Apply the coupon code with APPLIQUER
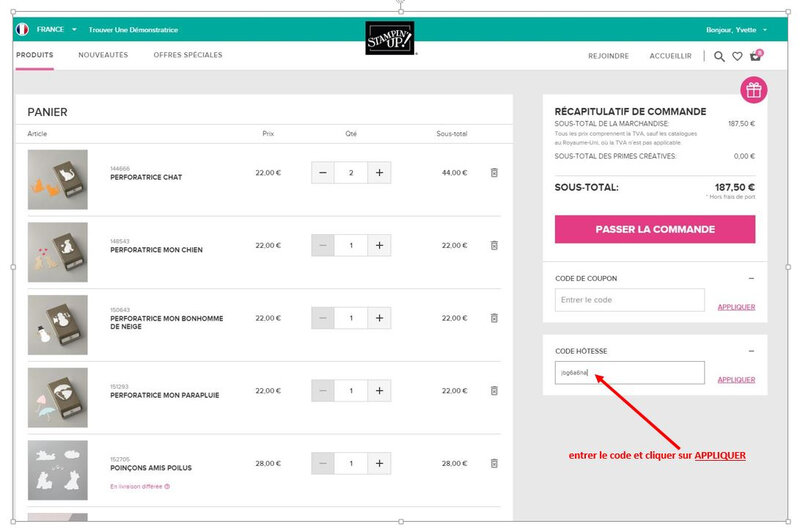 click(x=736, y=307)
